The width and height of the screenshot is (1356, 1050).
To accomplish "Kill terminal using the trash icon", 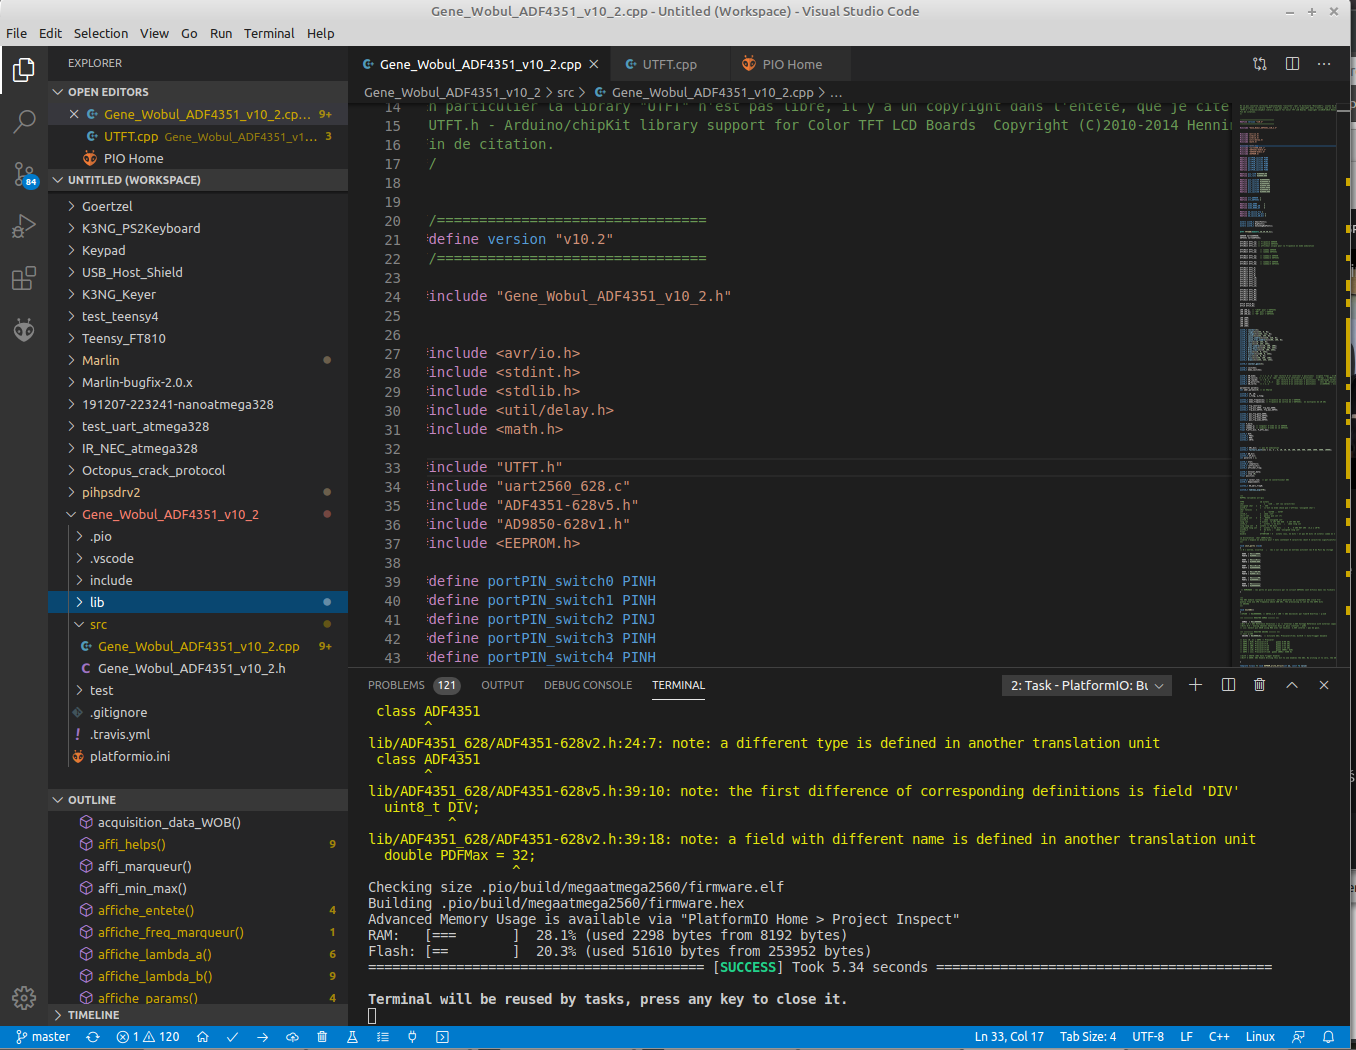I will click(1259, 685).
